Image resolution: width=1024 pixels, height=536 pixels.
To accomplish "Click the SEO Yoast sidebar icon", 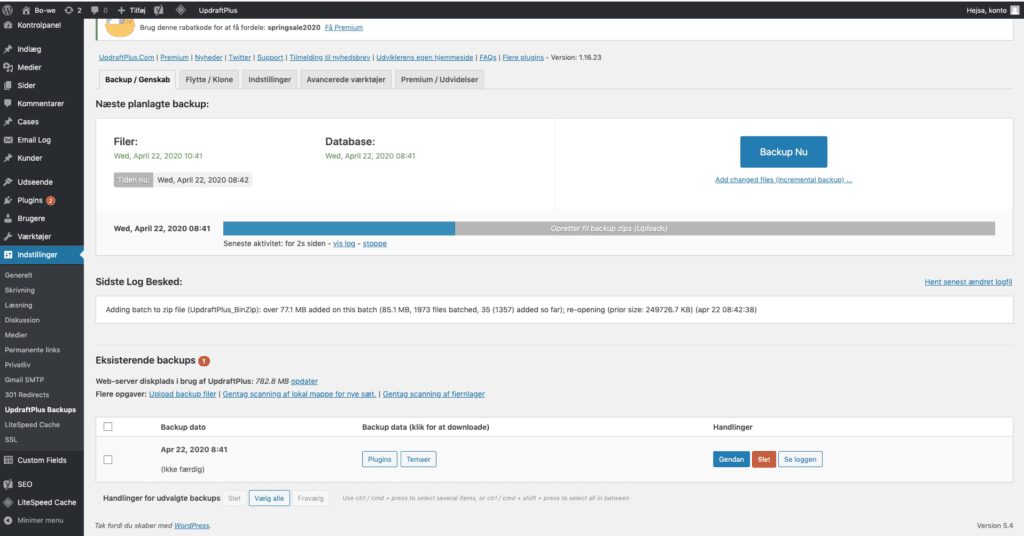I will pyautogui.click(x=8, y=484).
